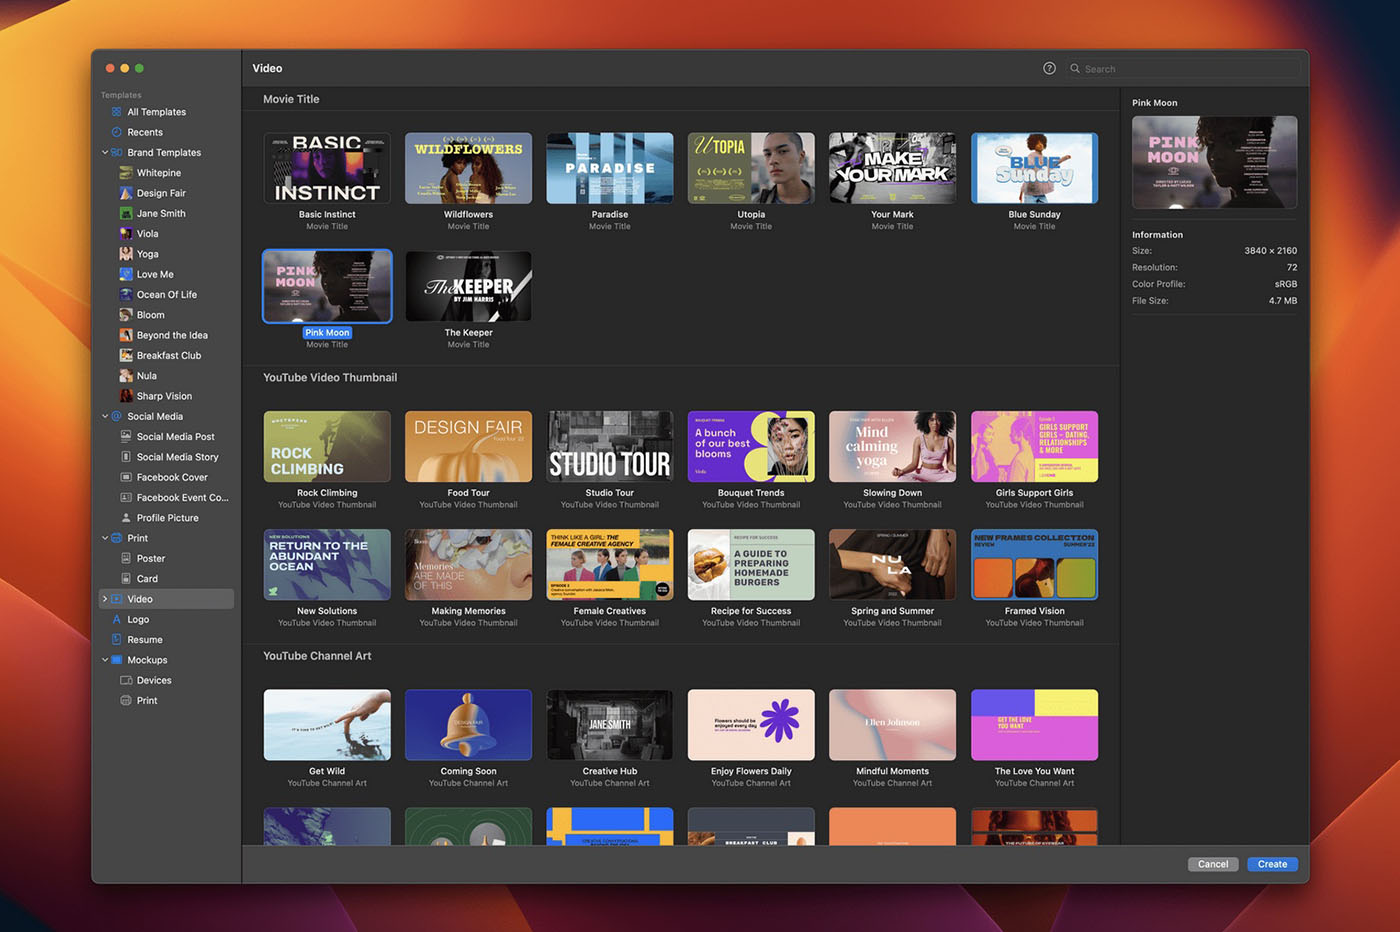Image resolution: width=1400 pixels, height=932 pixels.
Task: Collapse the Social Media group
Action: tap(105, 416)
